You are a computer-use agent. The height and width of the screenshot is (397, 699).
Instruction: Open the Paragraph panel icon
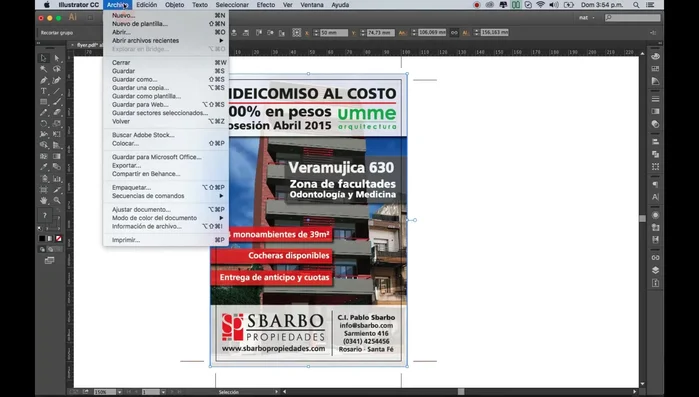[x=655, y=184]
